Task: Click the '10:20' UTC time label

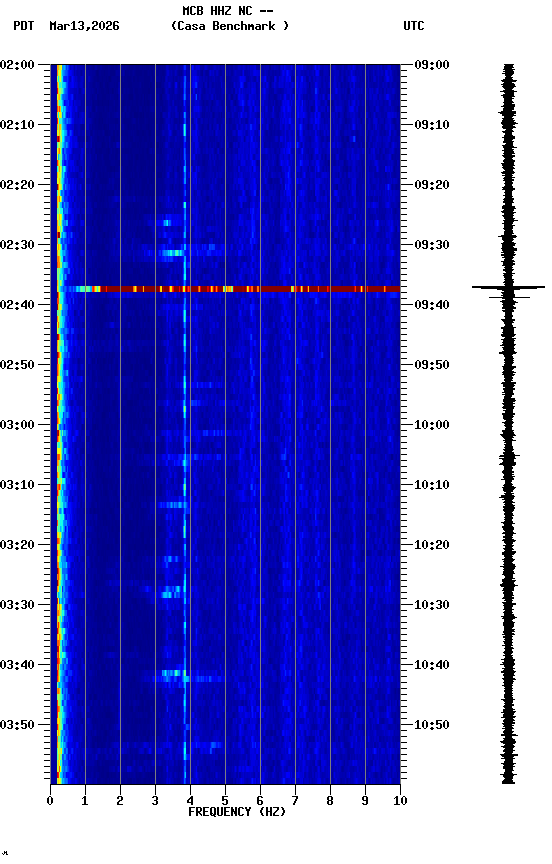Action: [432, 545]
